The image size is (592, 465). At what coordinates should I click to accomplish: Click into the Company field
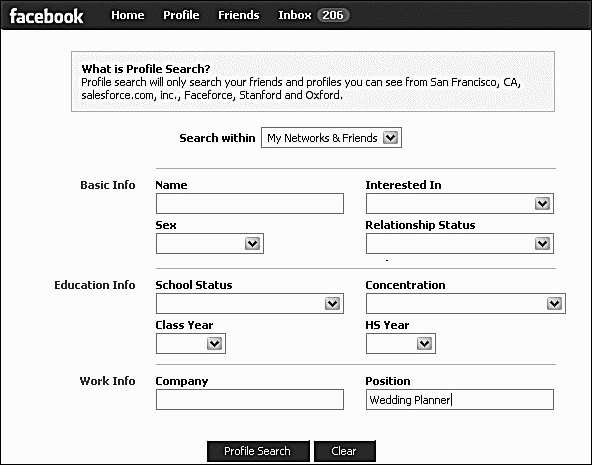click(x=250, y=399)
